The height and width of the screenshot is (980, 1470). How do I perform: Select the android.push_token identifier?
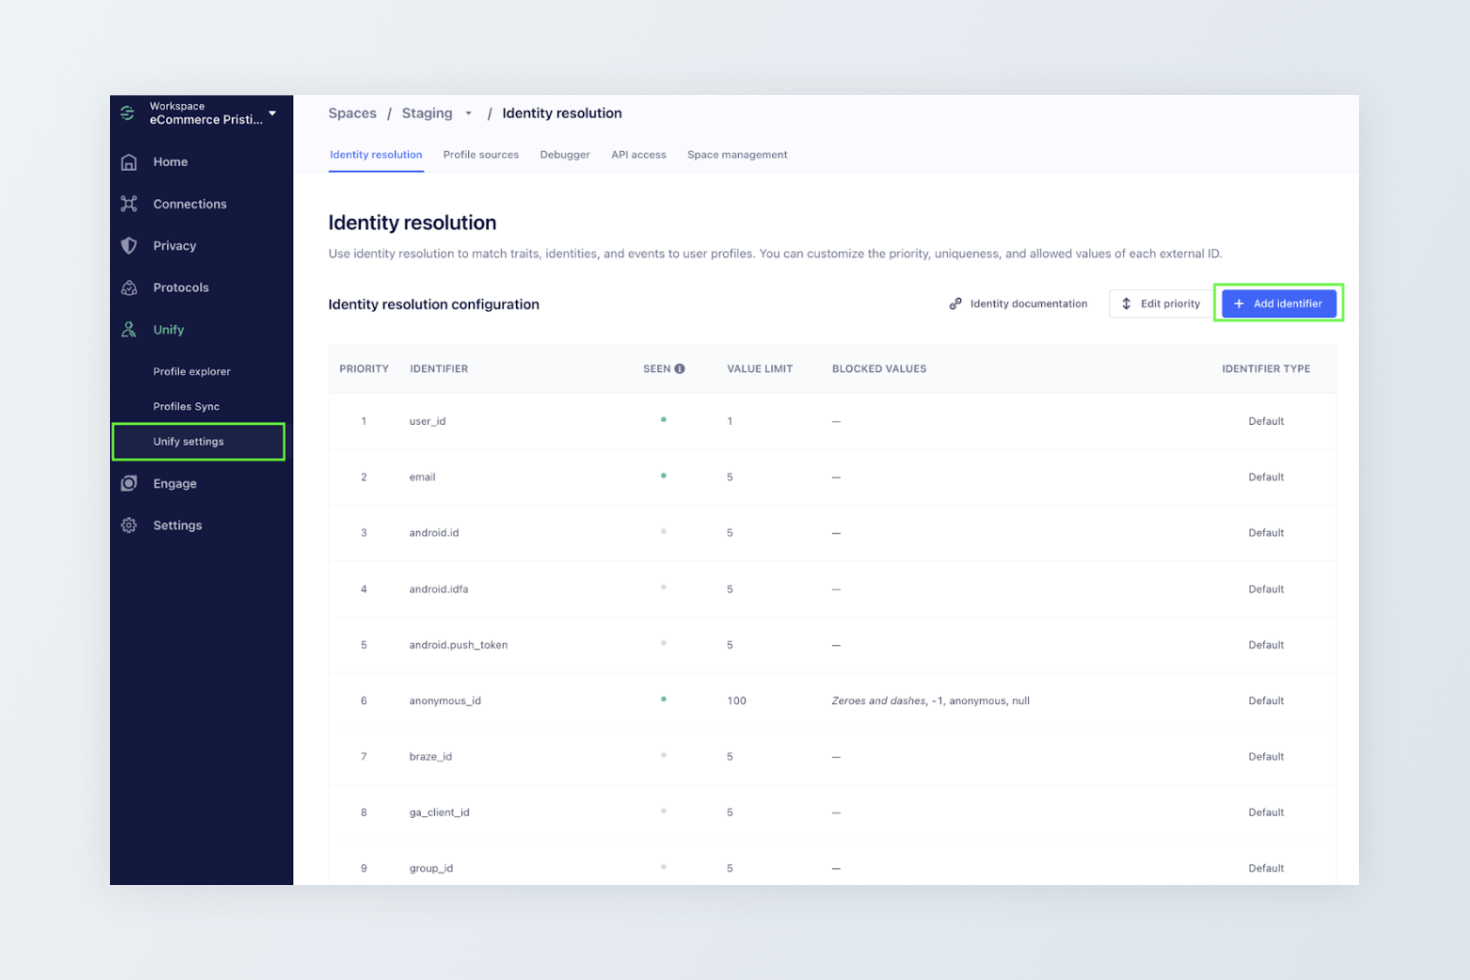point(458,645)
